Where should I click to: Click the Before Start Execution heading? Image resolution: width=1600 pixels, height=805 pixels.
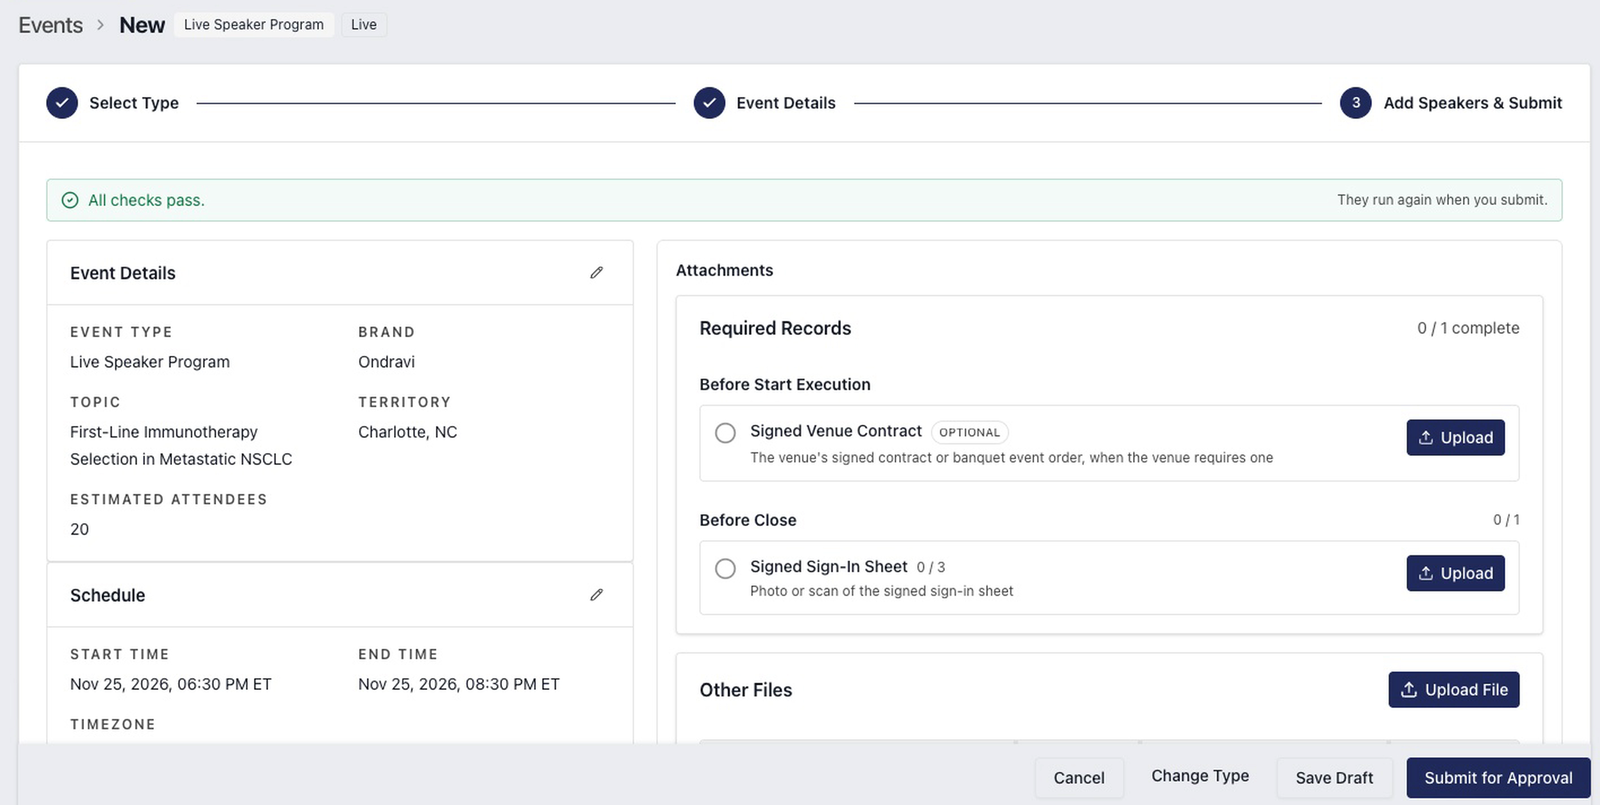(785, 384)
